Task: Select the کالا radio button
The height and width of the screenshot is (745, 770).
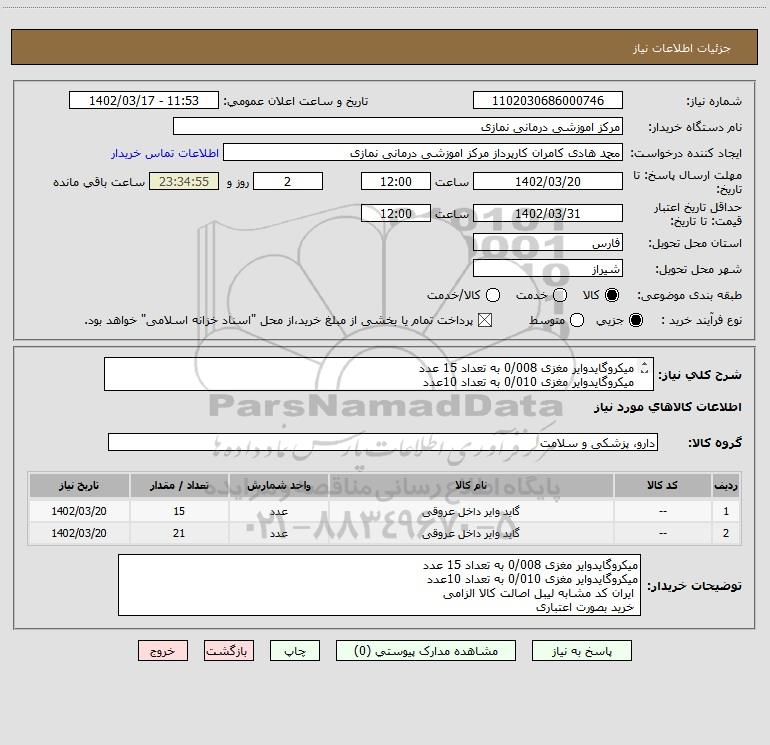Action: [612, 295]
